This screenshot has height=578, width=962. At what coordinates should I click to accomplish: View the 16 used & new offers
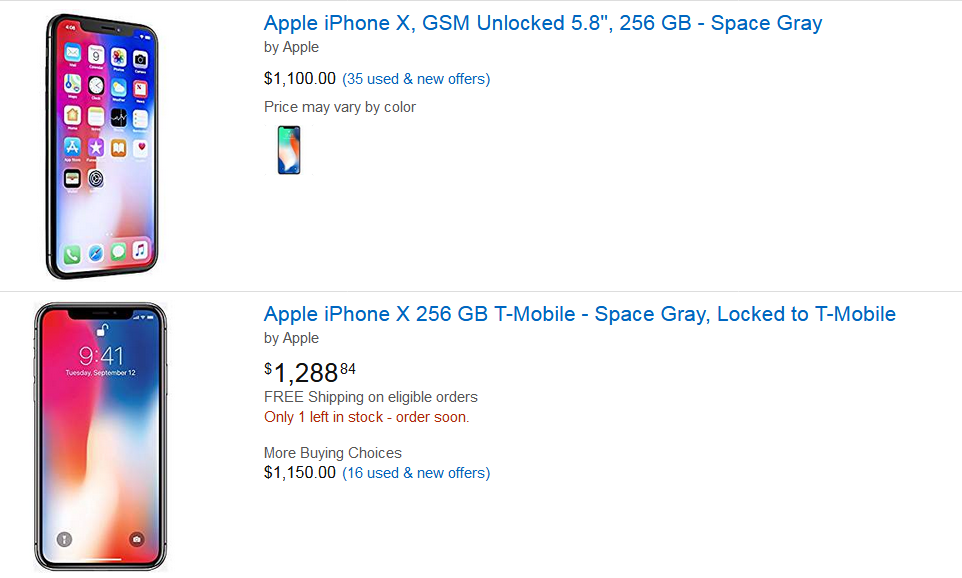point(416,473)
